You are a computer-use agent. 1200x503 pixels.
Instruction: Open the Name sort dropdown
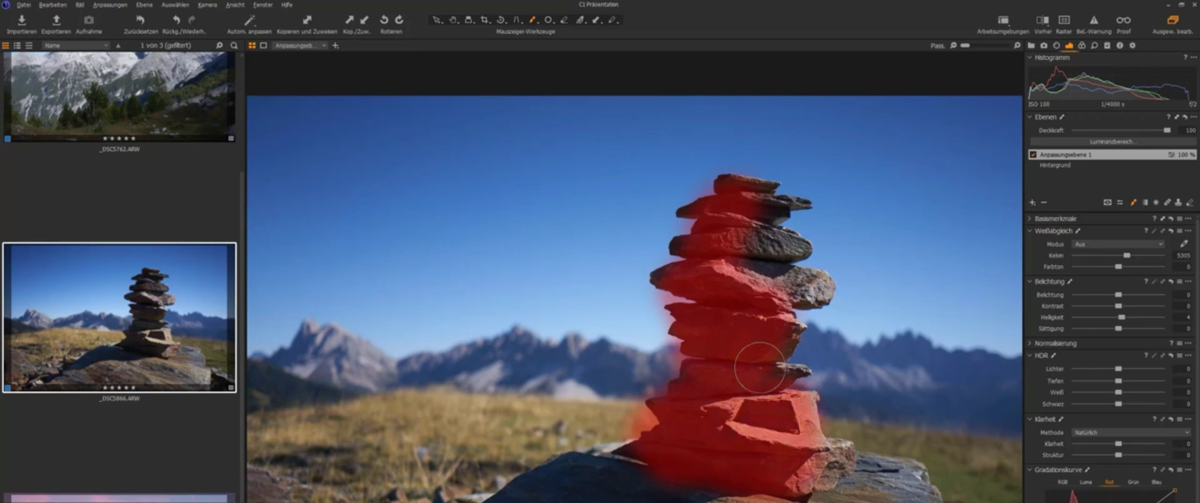tap(76, 45)
